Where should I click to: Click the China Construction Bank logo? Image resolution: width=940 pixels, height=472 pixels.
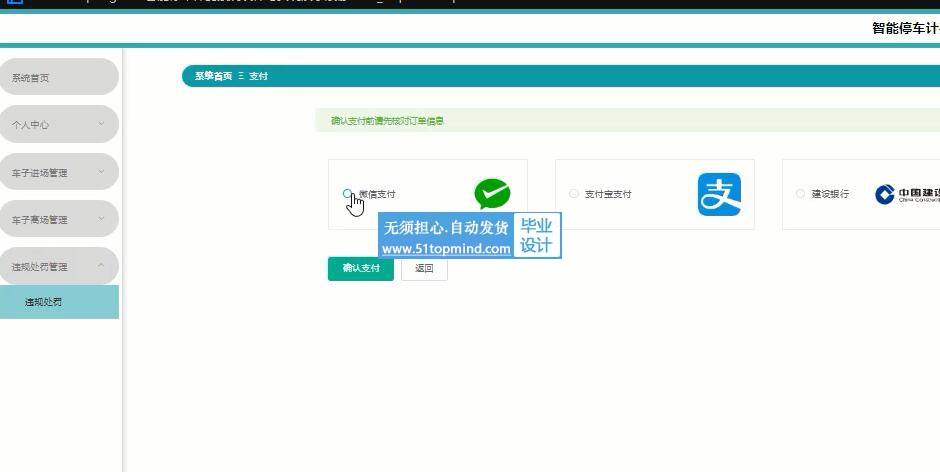907,194
